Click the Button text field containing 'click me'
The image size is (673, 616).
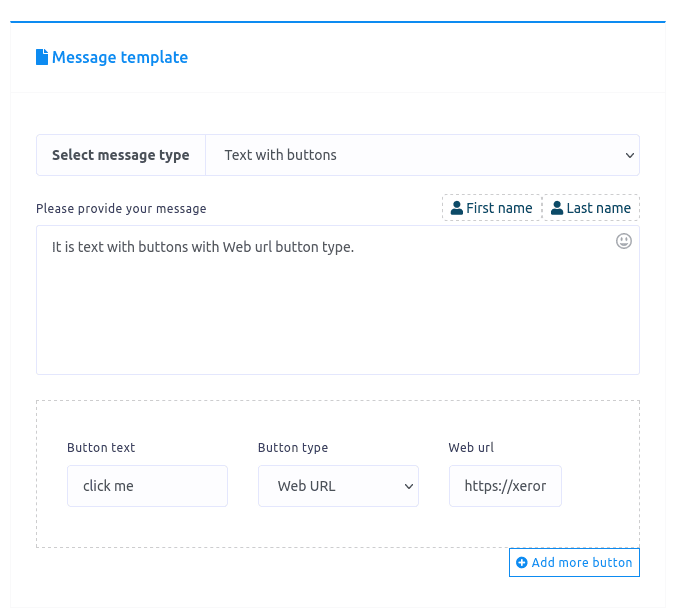pyautogui.click(x=147, y=486)
